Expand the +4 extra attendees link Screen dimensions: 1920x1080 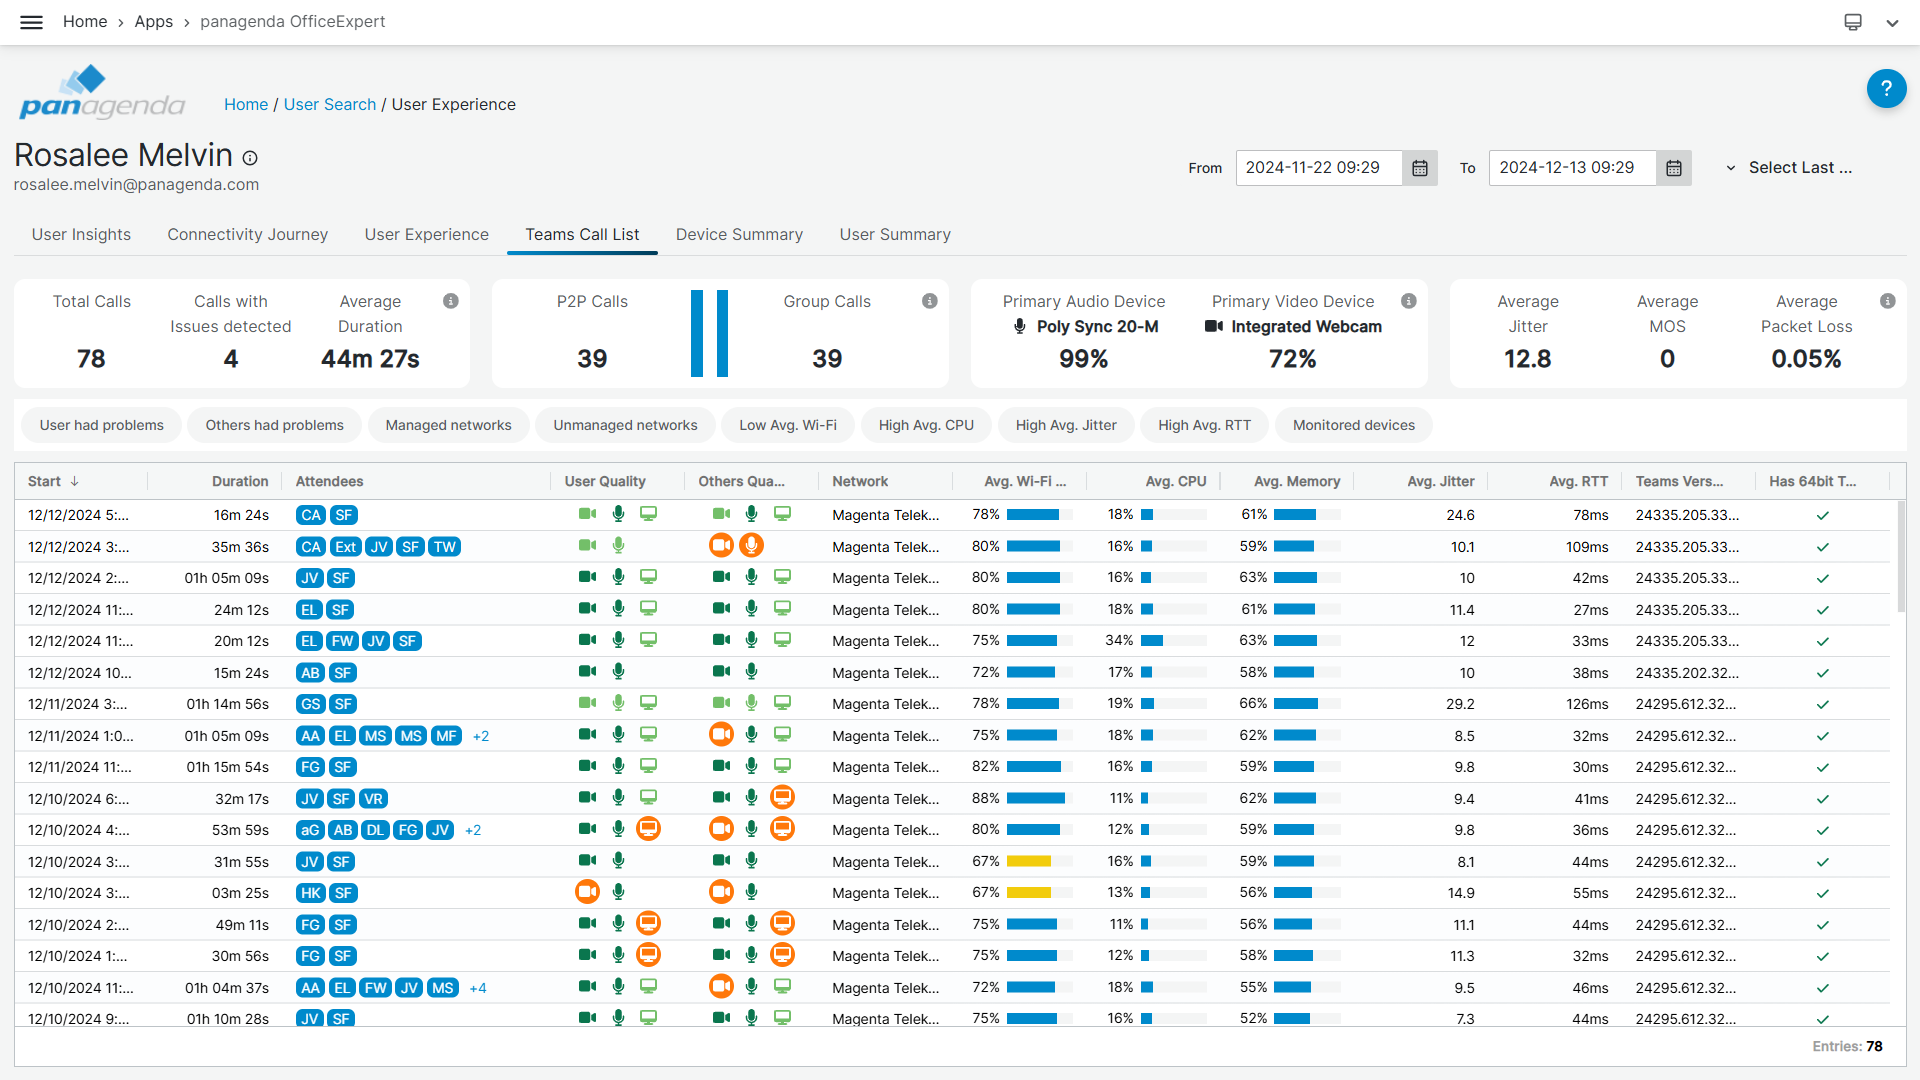pos(478,988)
